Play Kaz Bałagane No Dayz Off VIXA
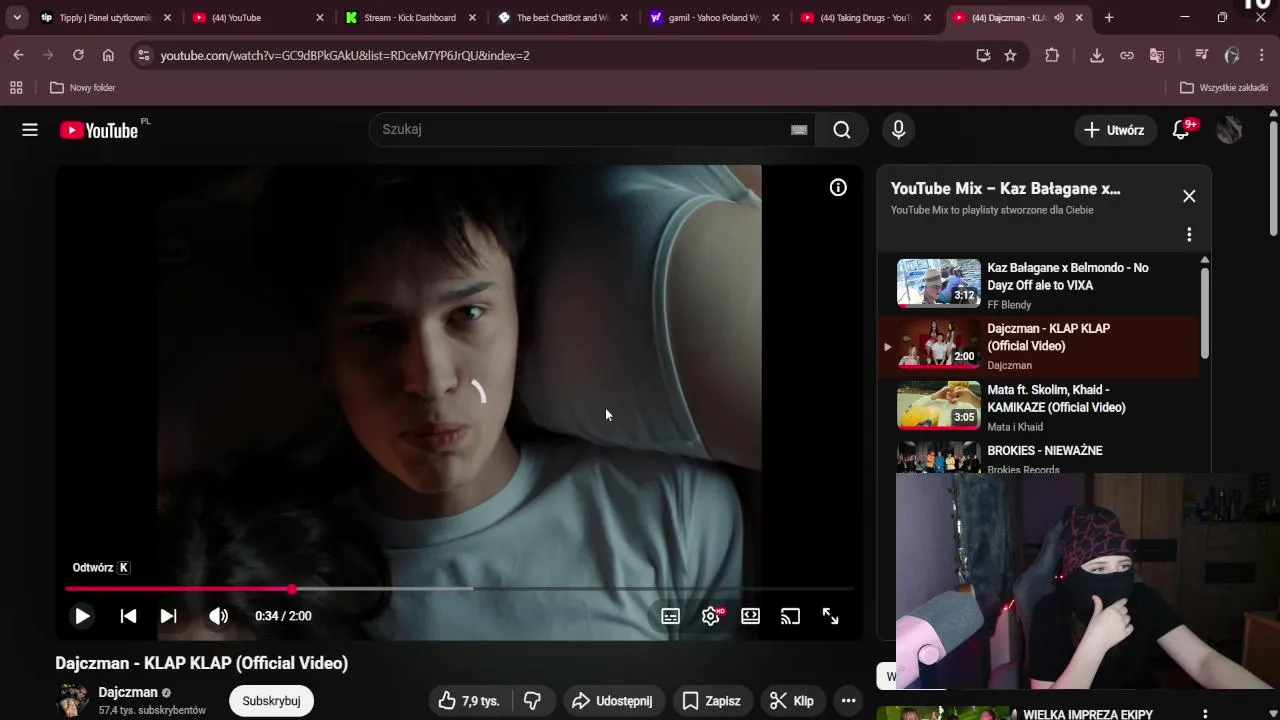Image resolution: width=1280 pixels, height=720 pixels. (x=1038, y=285)
